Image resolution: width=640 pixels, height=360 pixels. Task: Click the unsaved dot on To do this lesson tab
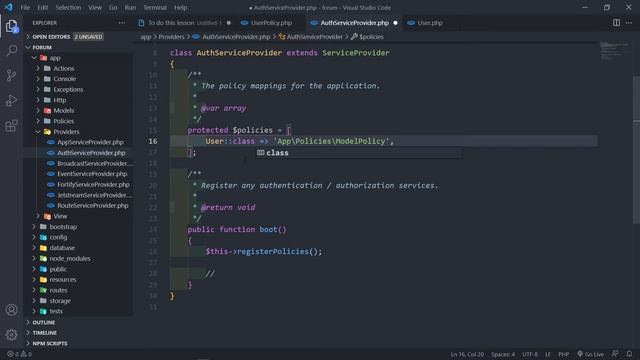point(229,23)
